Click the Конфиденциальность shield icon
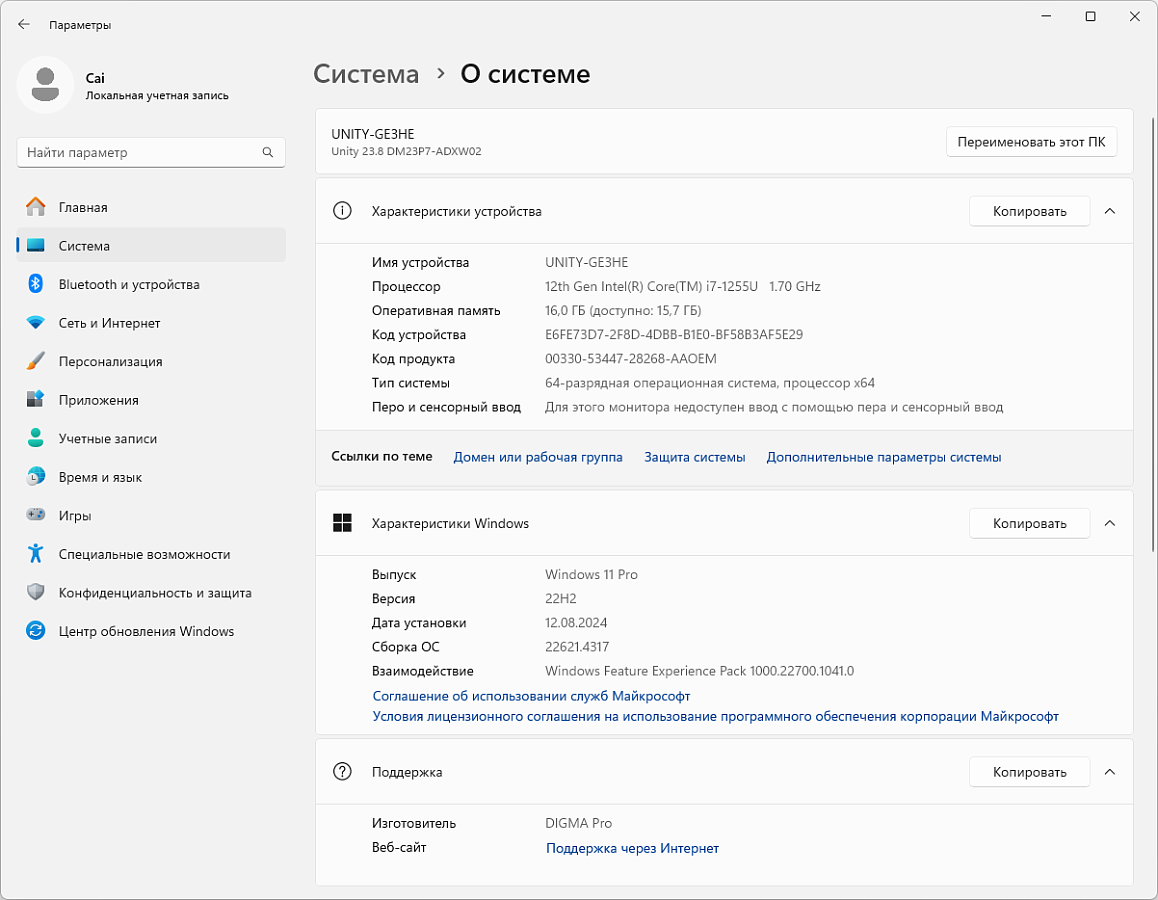The width and height of the screenshot is (1158, 900). [35, 592]
